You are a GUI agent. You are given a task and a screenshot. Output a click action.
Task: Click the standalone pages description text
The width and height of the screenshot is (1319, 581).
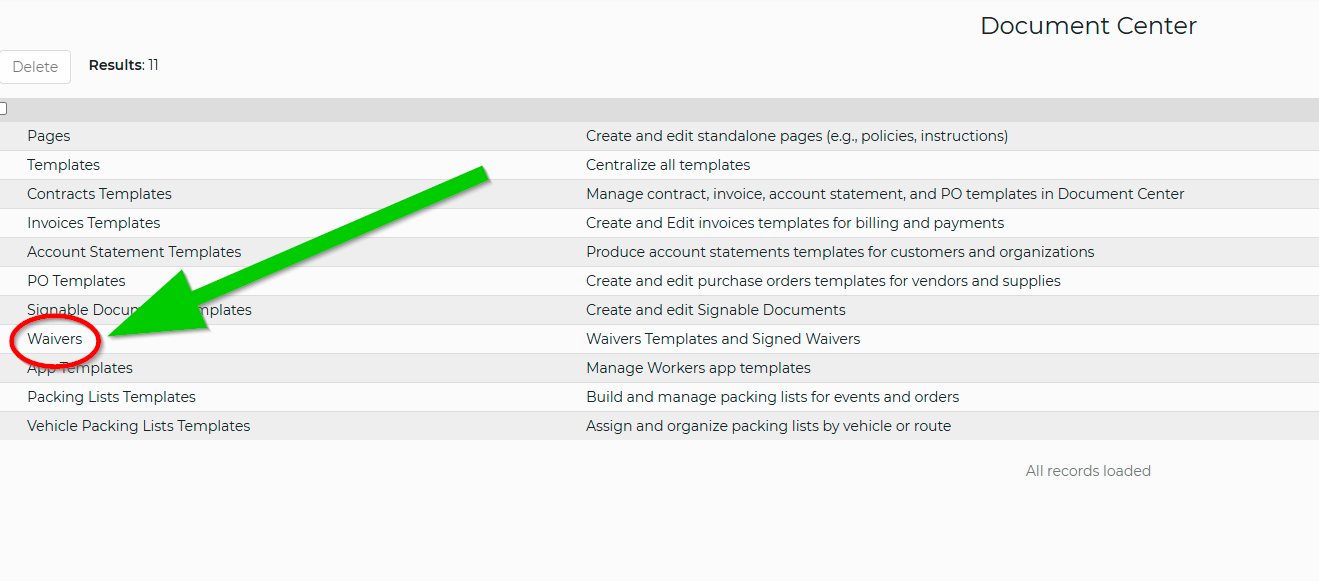(x=797, y=136)
